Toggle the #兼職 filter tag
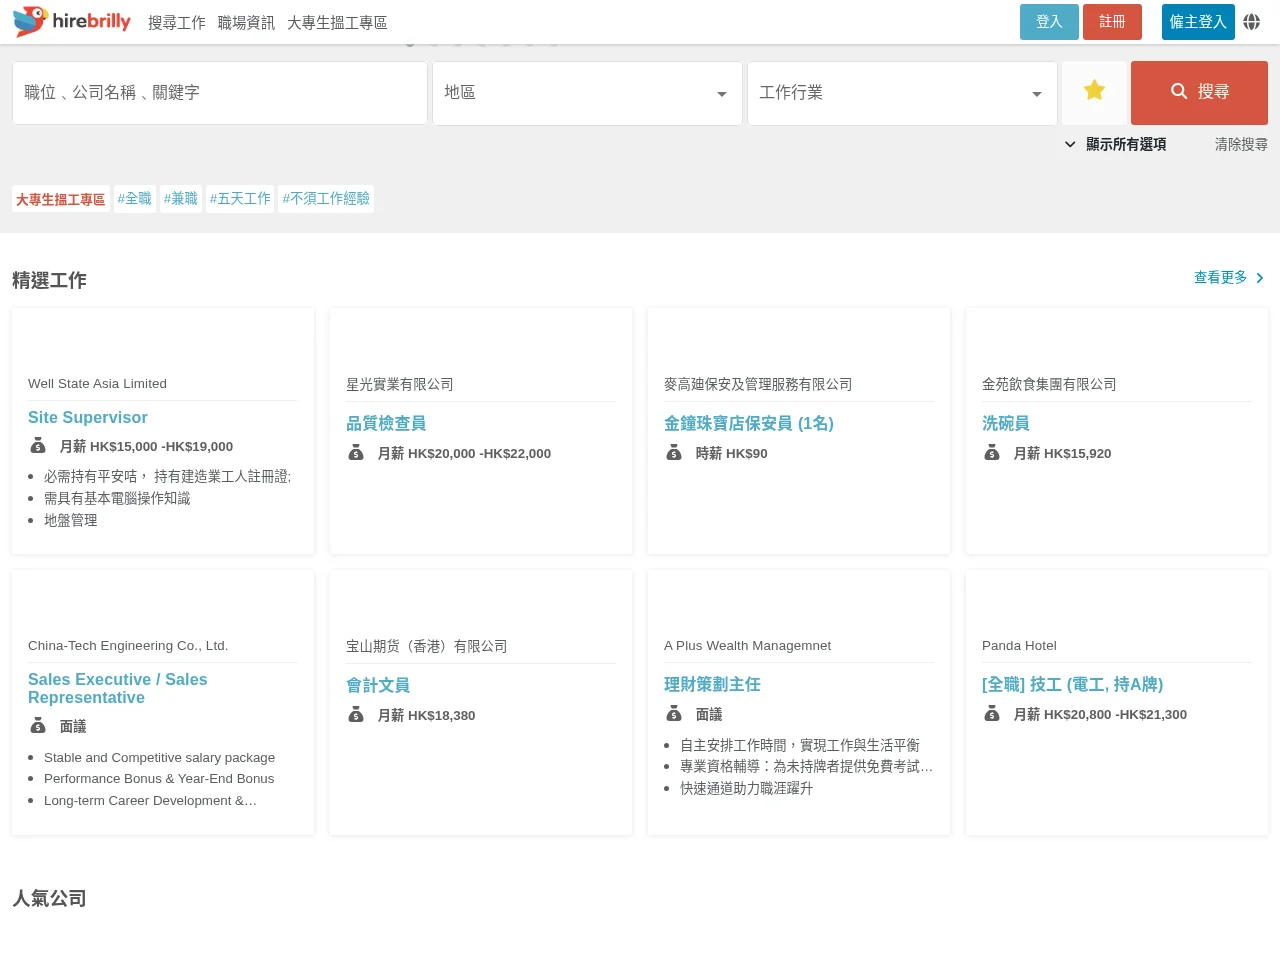Viewport: 1280px width, 960px height. click(x=181, y=199)
